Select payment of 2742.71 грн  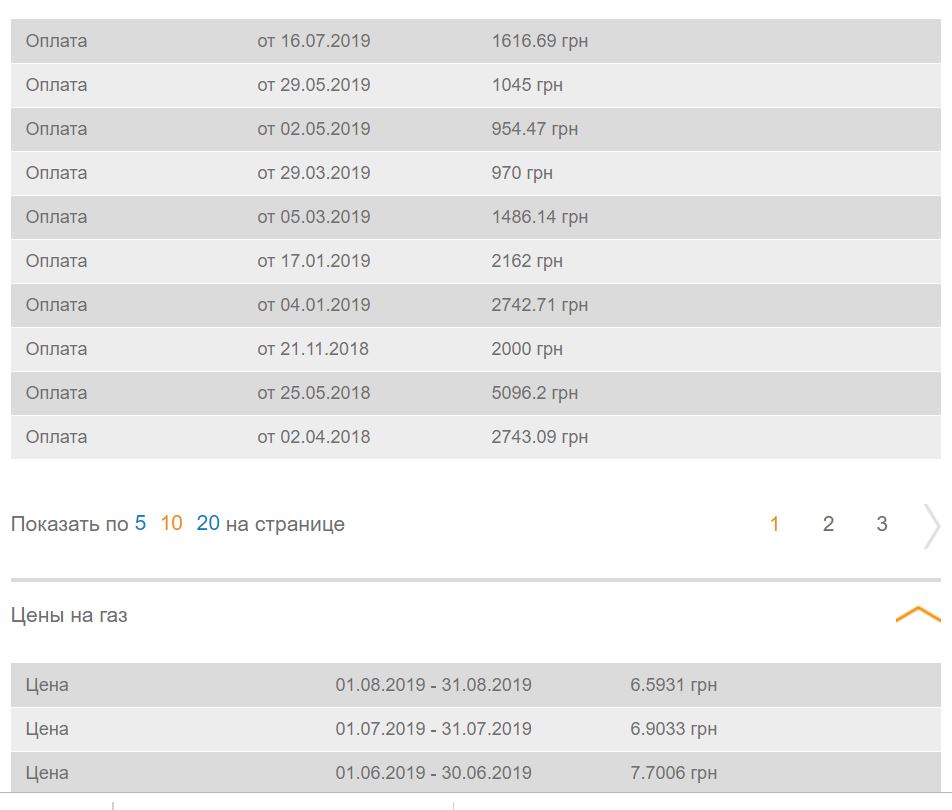476,305
